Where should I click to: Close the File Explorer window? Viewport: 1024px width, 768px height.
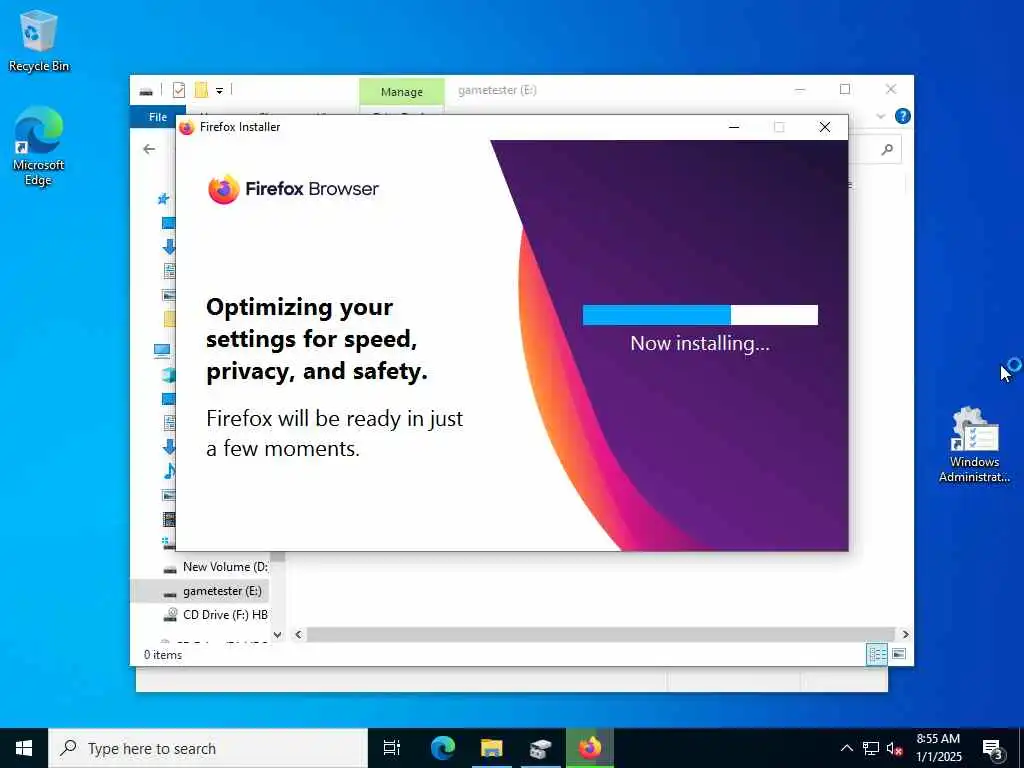click(x=891, y=89)
